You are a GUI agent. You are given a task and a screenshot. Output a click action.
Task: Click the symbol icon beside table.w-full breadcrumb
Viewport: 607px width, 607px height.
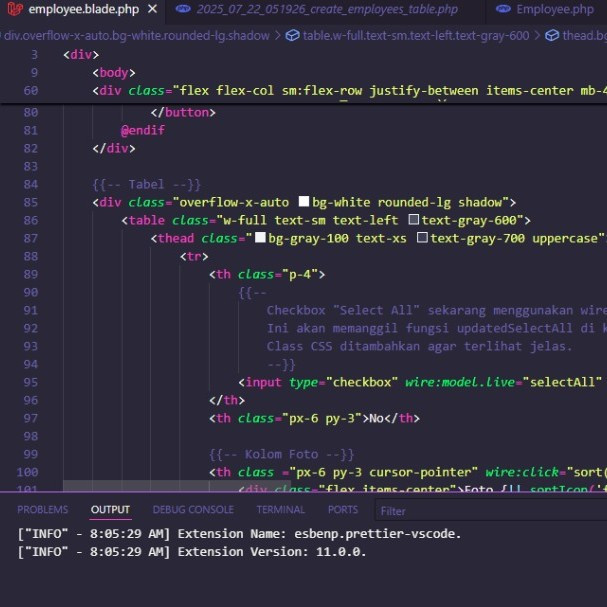click(292, 35)
